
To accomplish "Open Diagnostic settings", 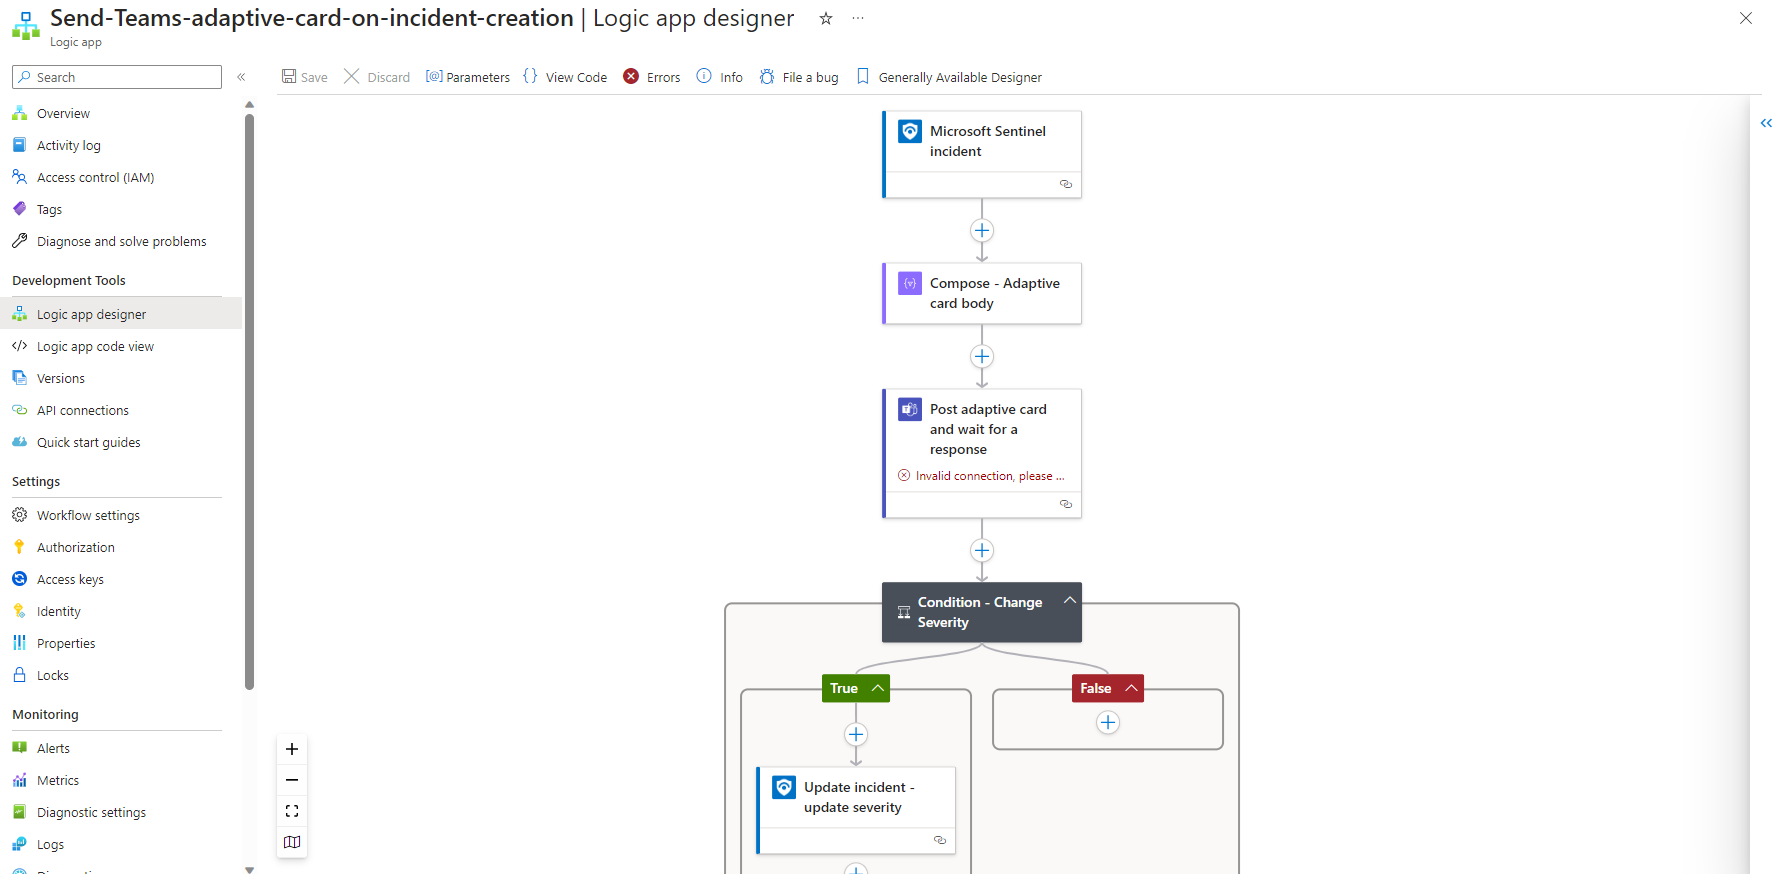I will point(91,812).
